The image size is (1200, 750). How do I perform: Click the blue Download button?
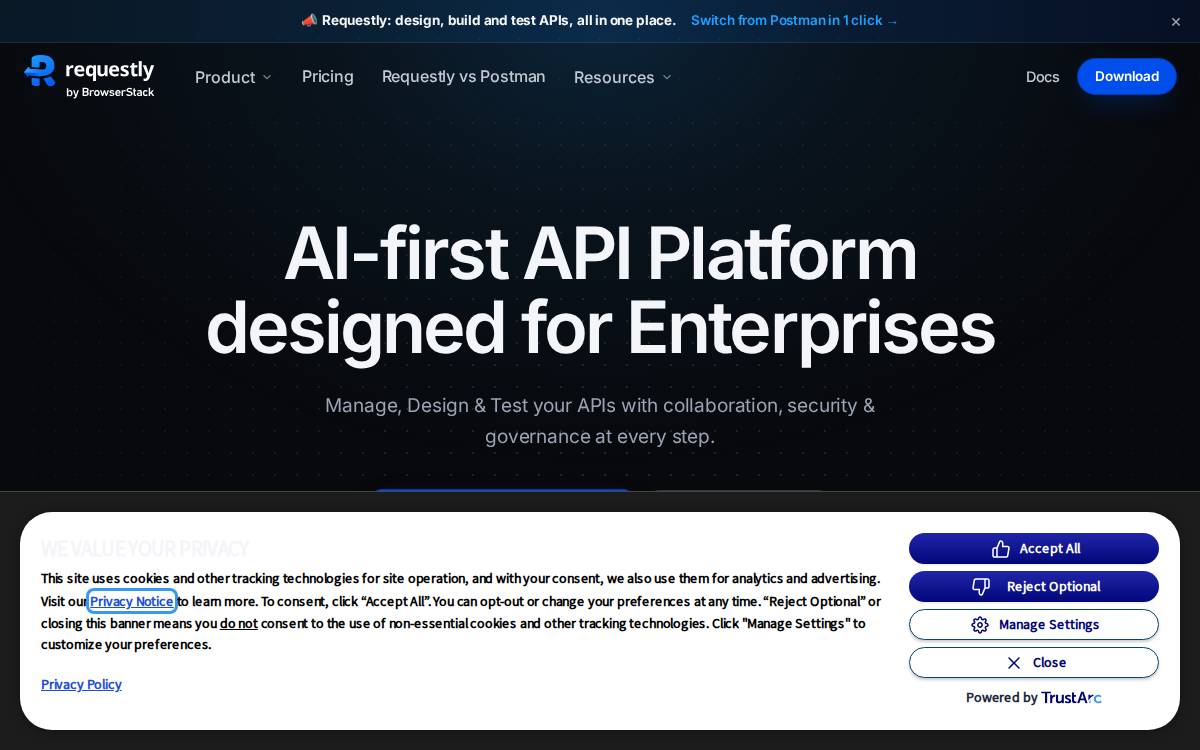(1127, 76)
